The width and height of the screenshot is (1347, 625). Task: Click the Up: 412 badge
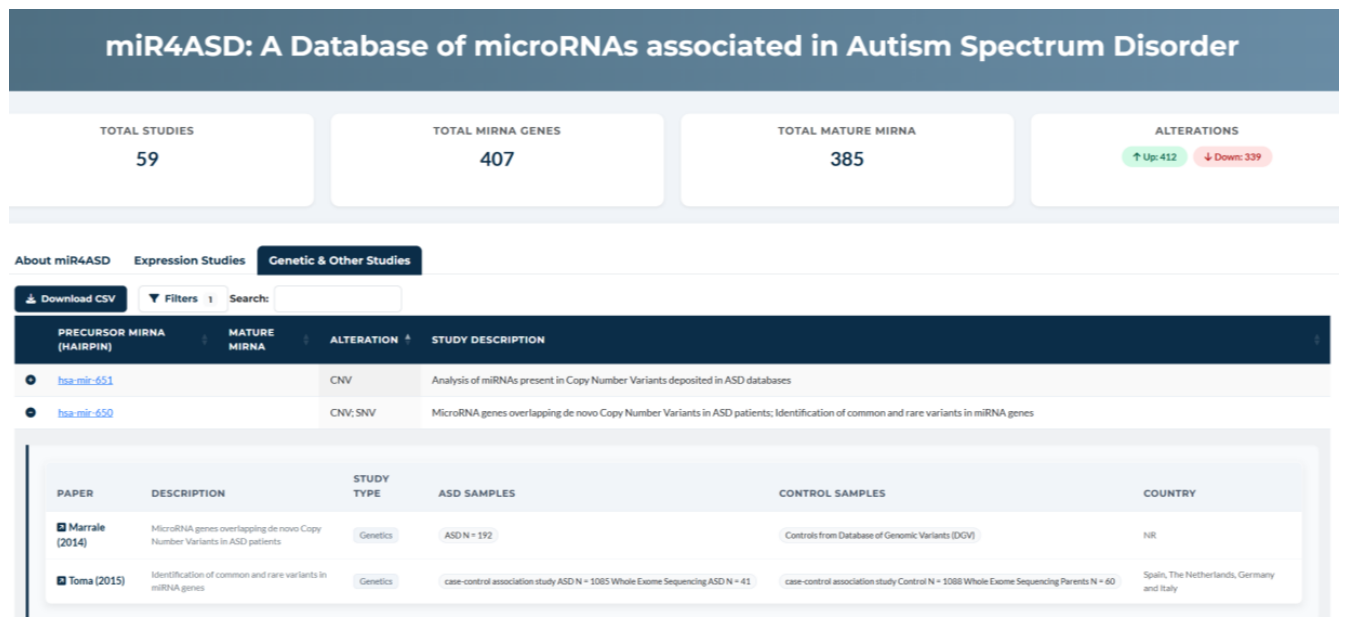(1154, 157)
